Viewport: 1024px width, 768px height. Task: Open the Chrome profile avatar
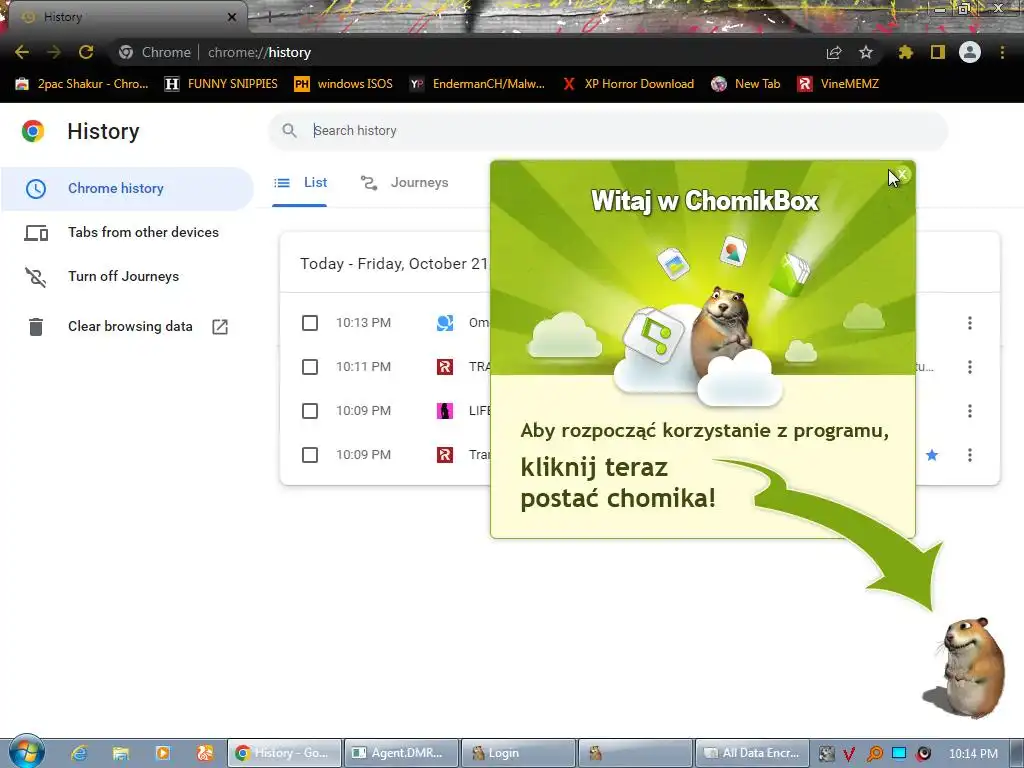(970, 52)
